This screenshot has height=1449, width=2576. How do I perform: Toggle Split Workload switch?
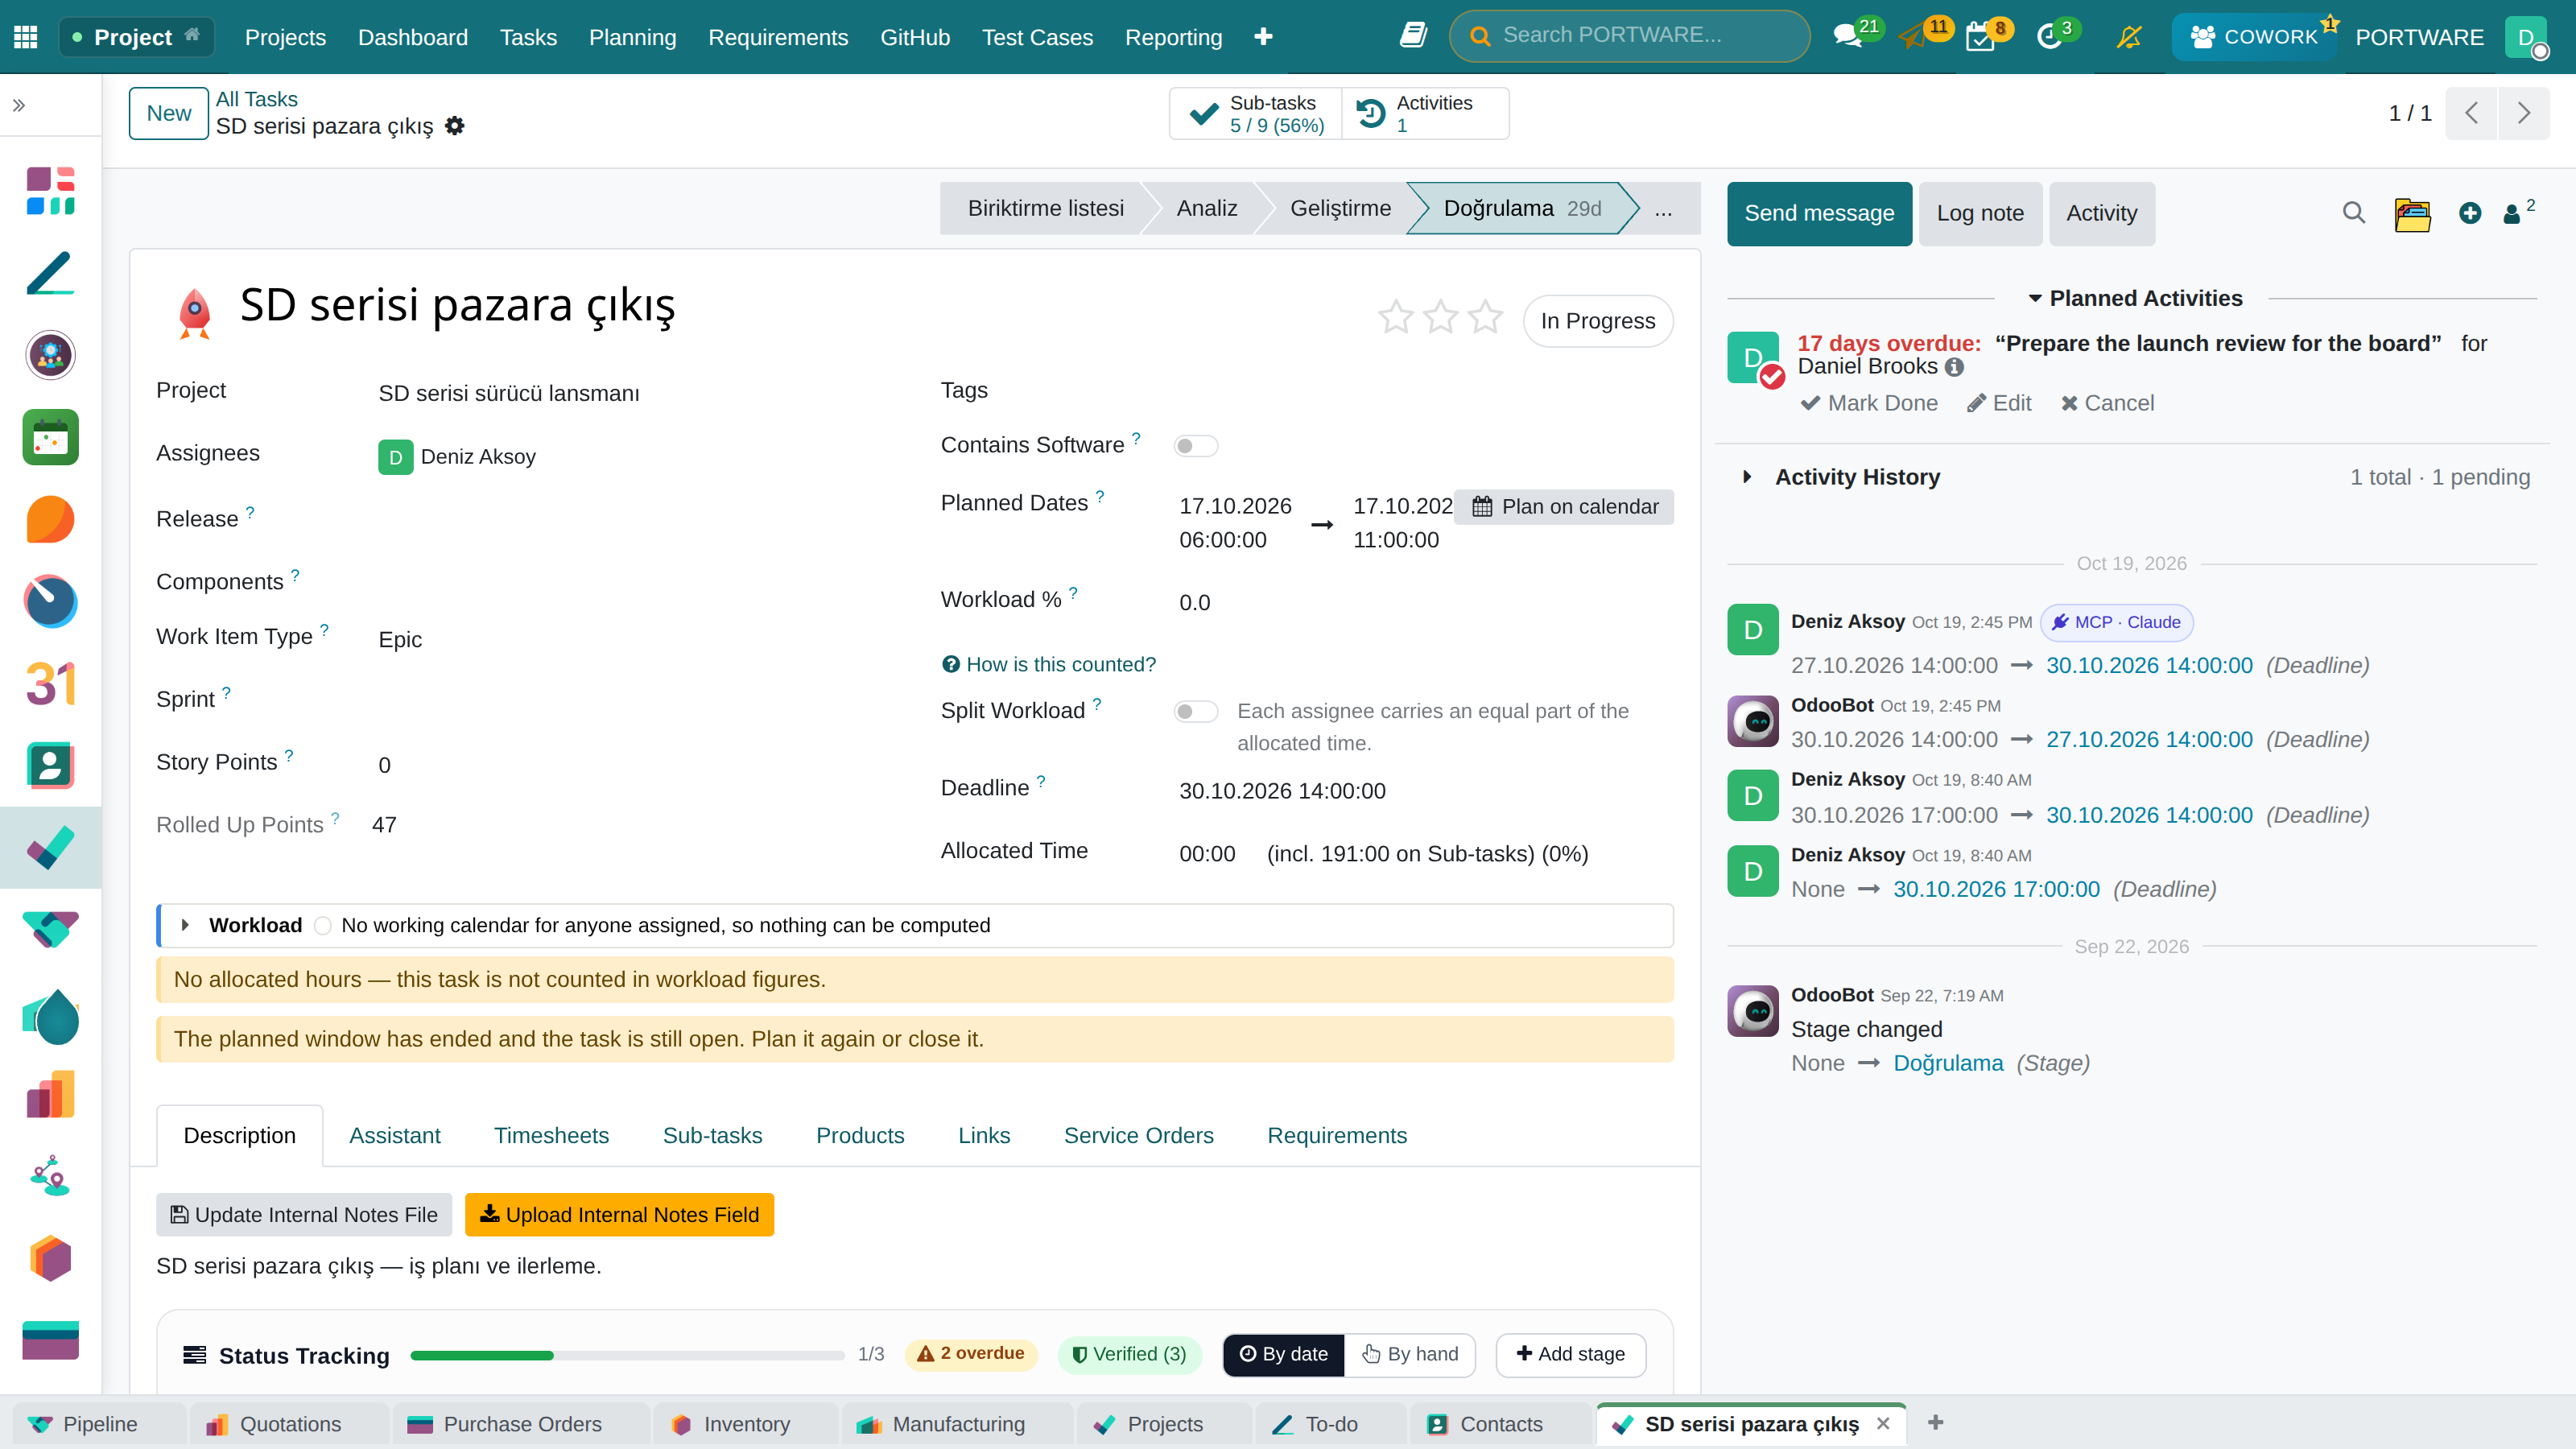click(x=1195, y=712)
